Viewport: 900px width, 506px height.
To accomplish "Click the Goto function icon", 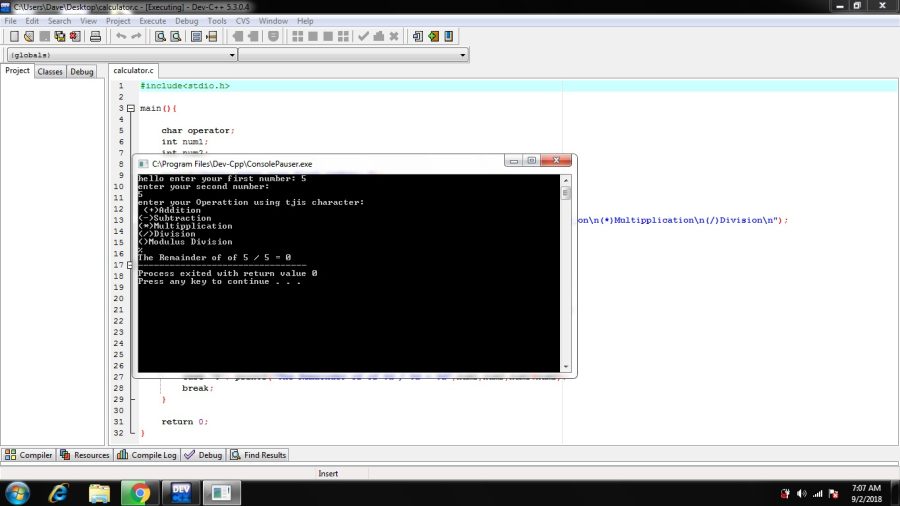I will 196,36.
